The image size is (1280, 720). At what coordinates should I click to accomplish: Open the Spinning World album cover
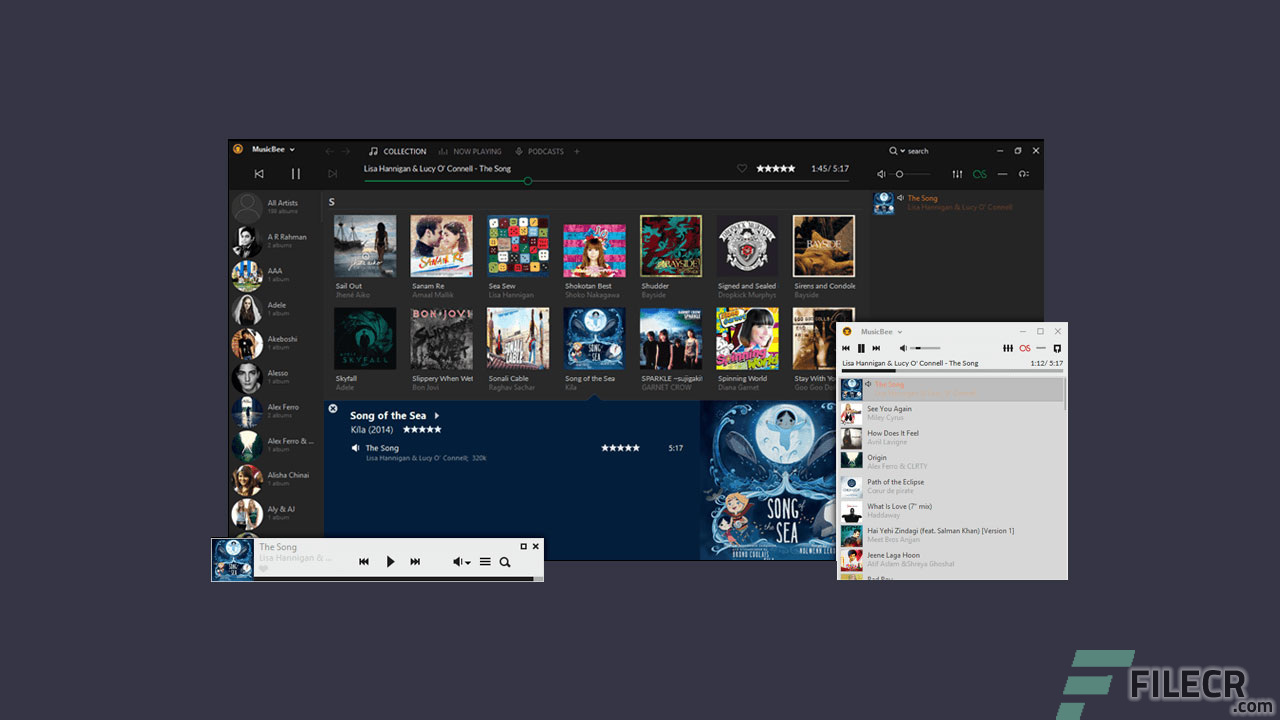point(747,339)
